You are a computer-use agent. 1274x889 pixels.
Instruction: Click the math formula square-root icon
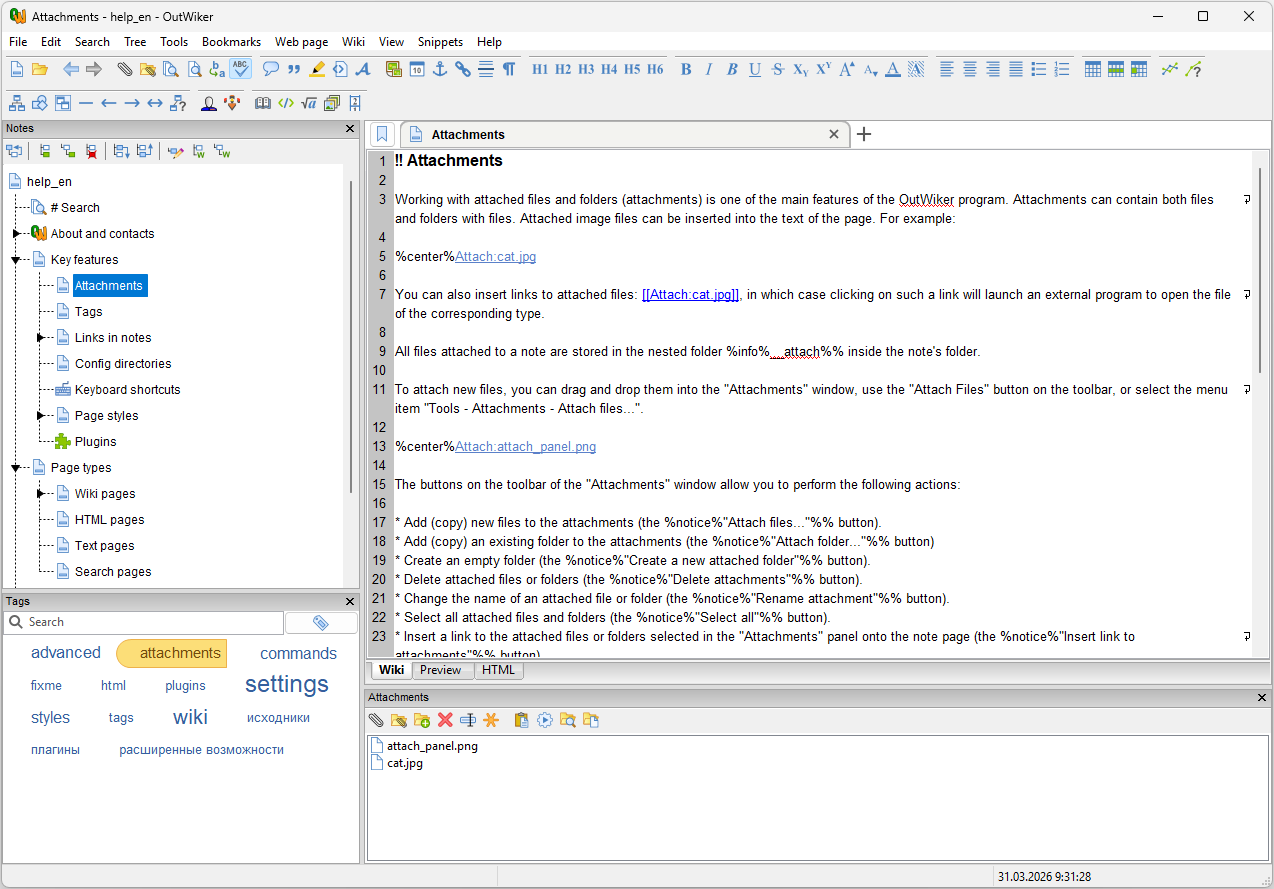click(309, 102)
